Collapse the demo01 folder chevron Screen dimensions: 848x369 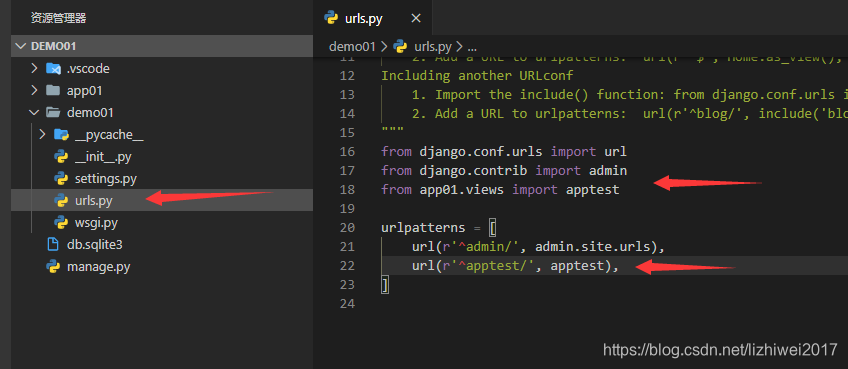[34, 113]
